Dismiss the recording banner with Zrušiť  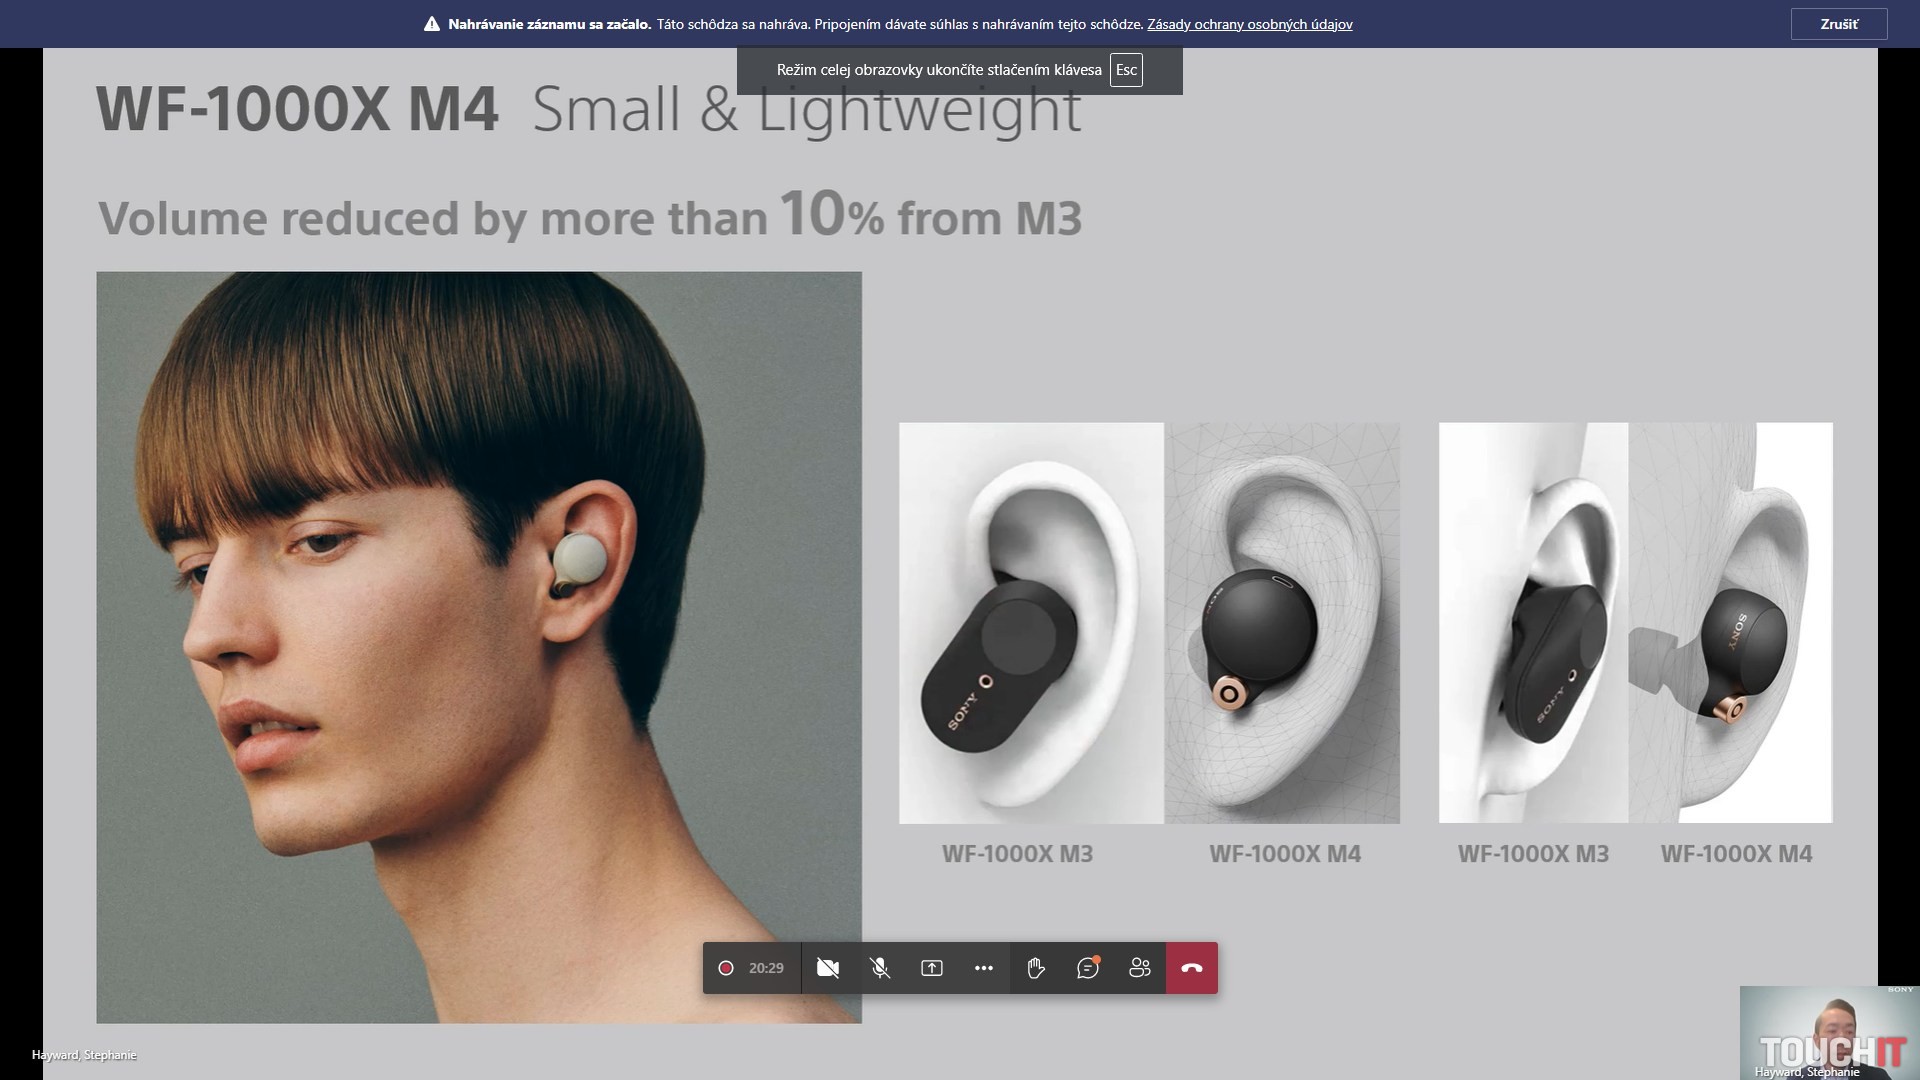(x=1838, y=24)
